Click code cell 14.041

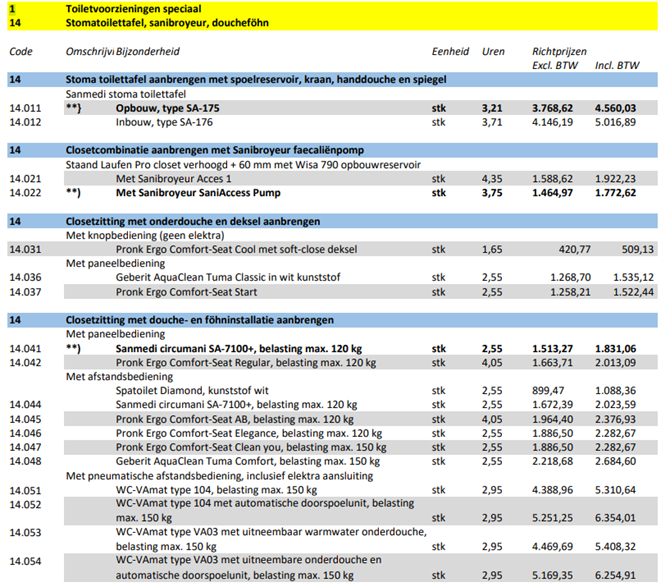[x=25, y=348]
